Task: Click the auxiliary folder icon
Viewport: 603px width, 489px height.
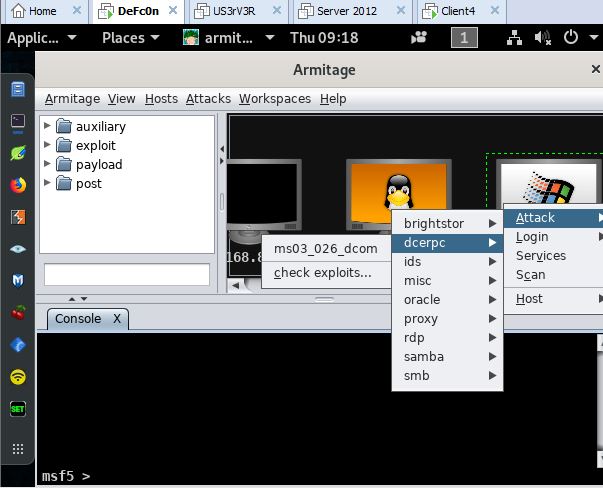Action: (x=64, y=126)
